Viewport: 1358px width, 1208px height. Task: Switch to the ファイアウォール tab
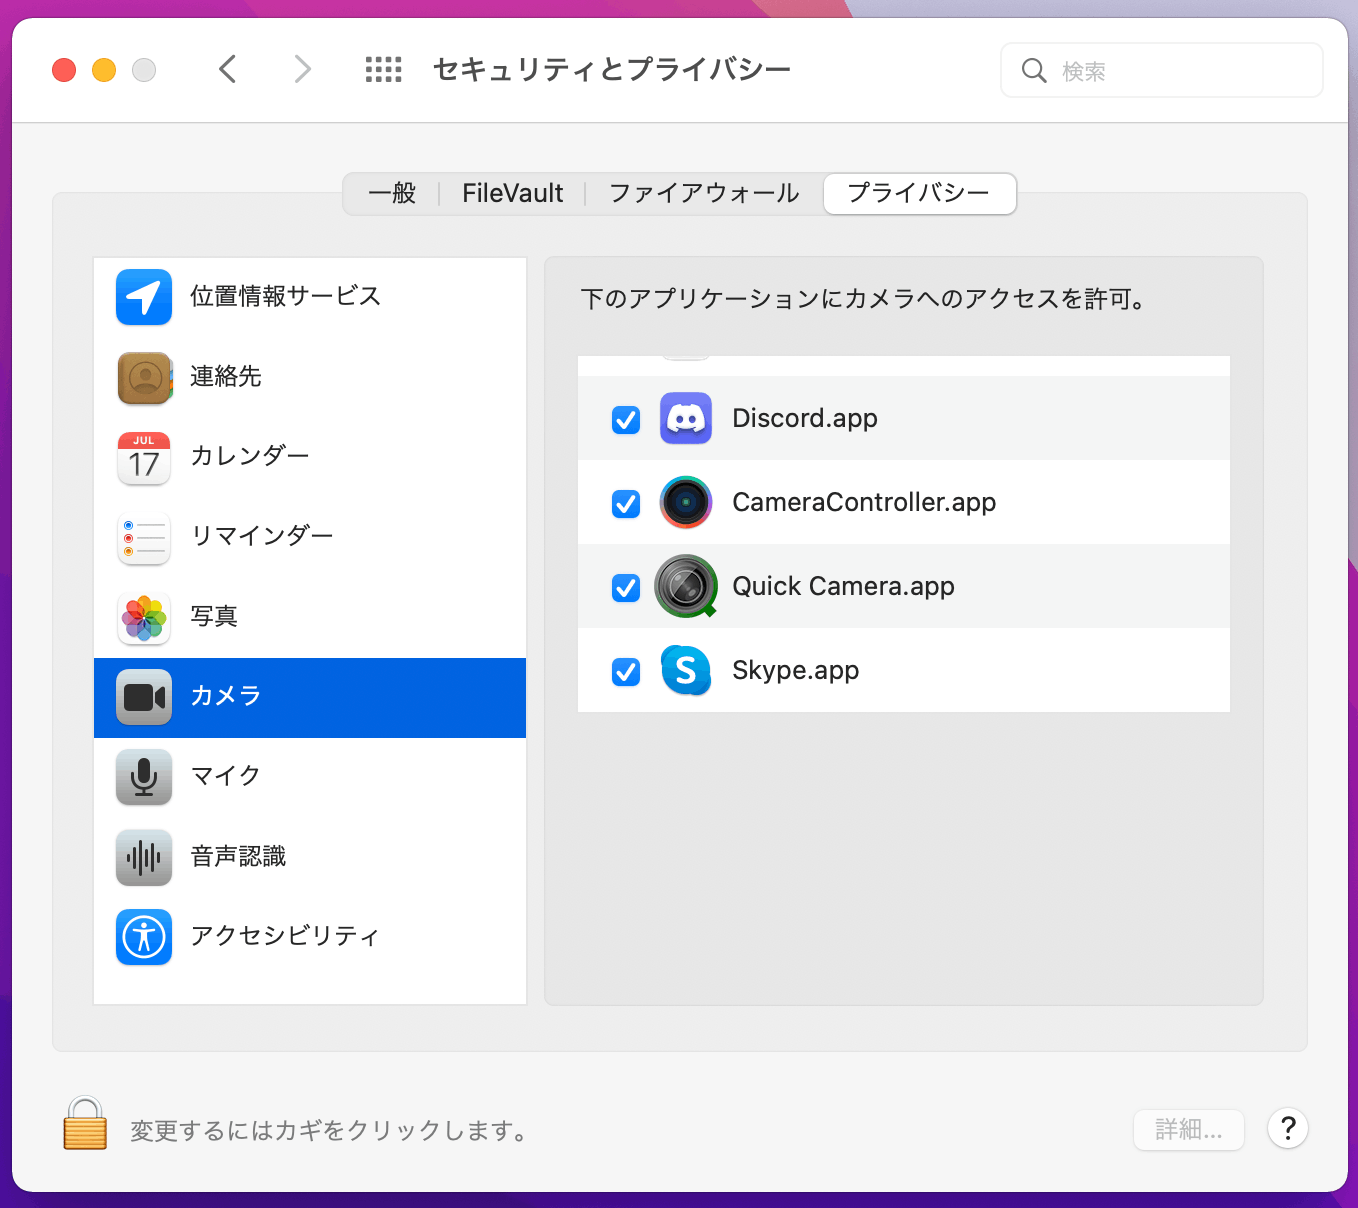tap(704, 193)
